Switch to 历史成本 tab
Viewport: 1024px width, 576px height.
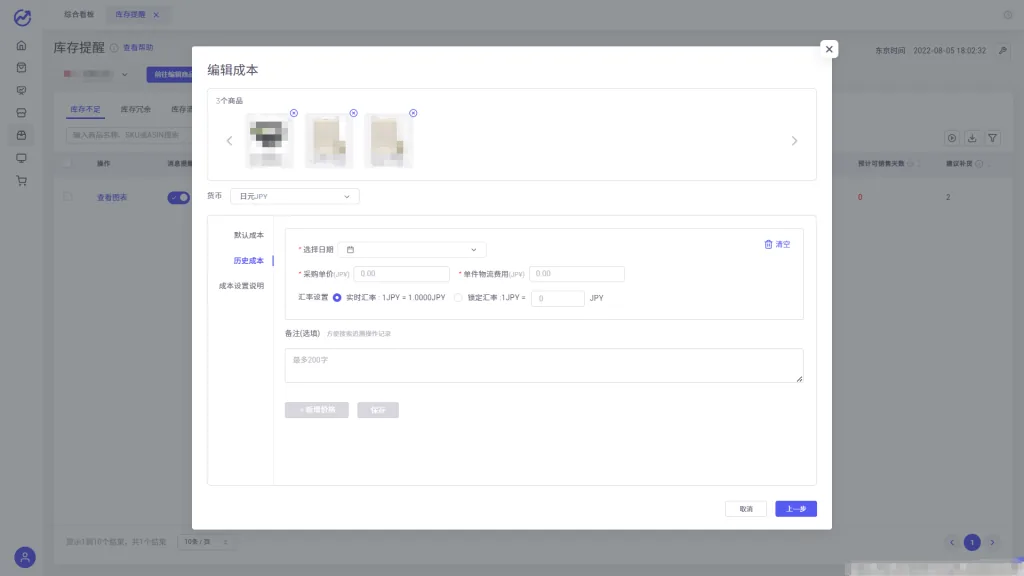(x=249, y=261)
